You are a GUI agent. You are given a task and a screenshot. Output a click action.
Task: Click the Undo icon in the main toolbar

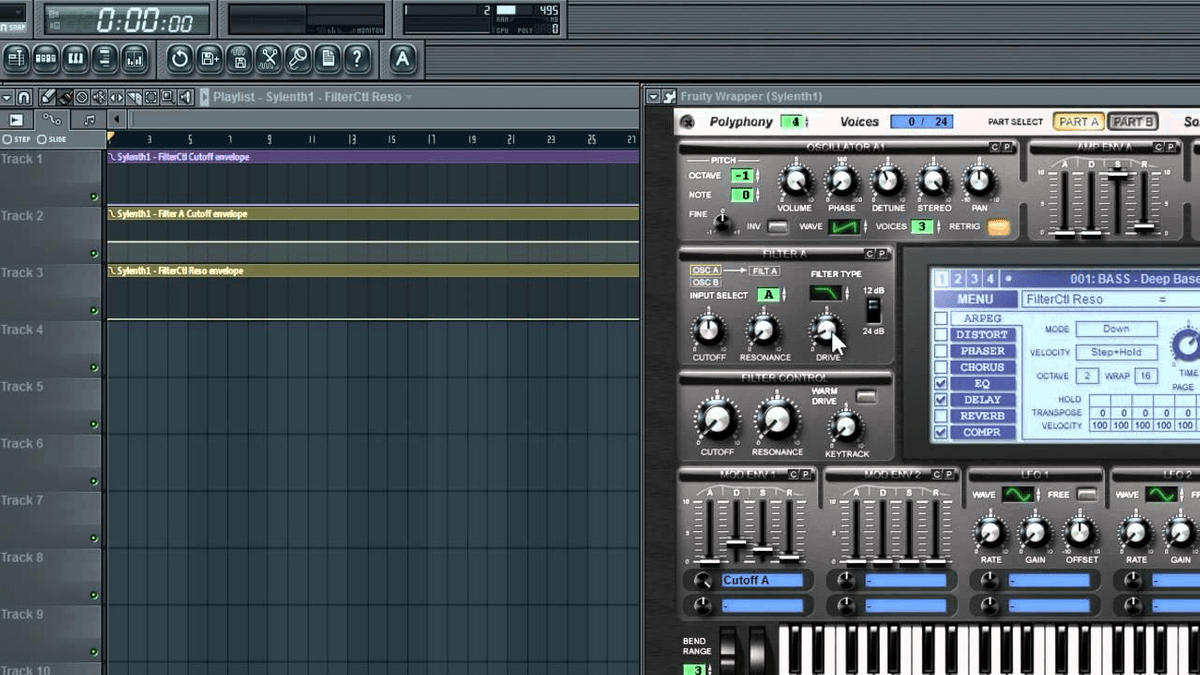[180, 58]
